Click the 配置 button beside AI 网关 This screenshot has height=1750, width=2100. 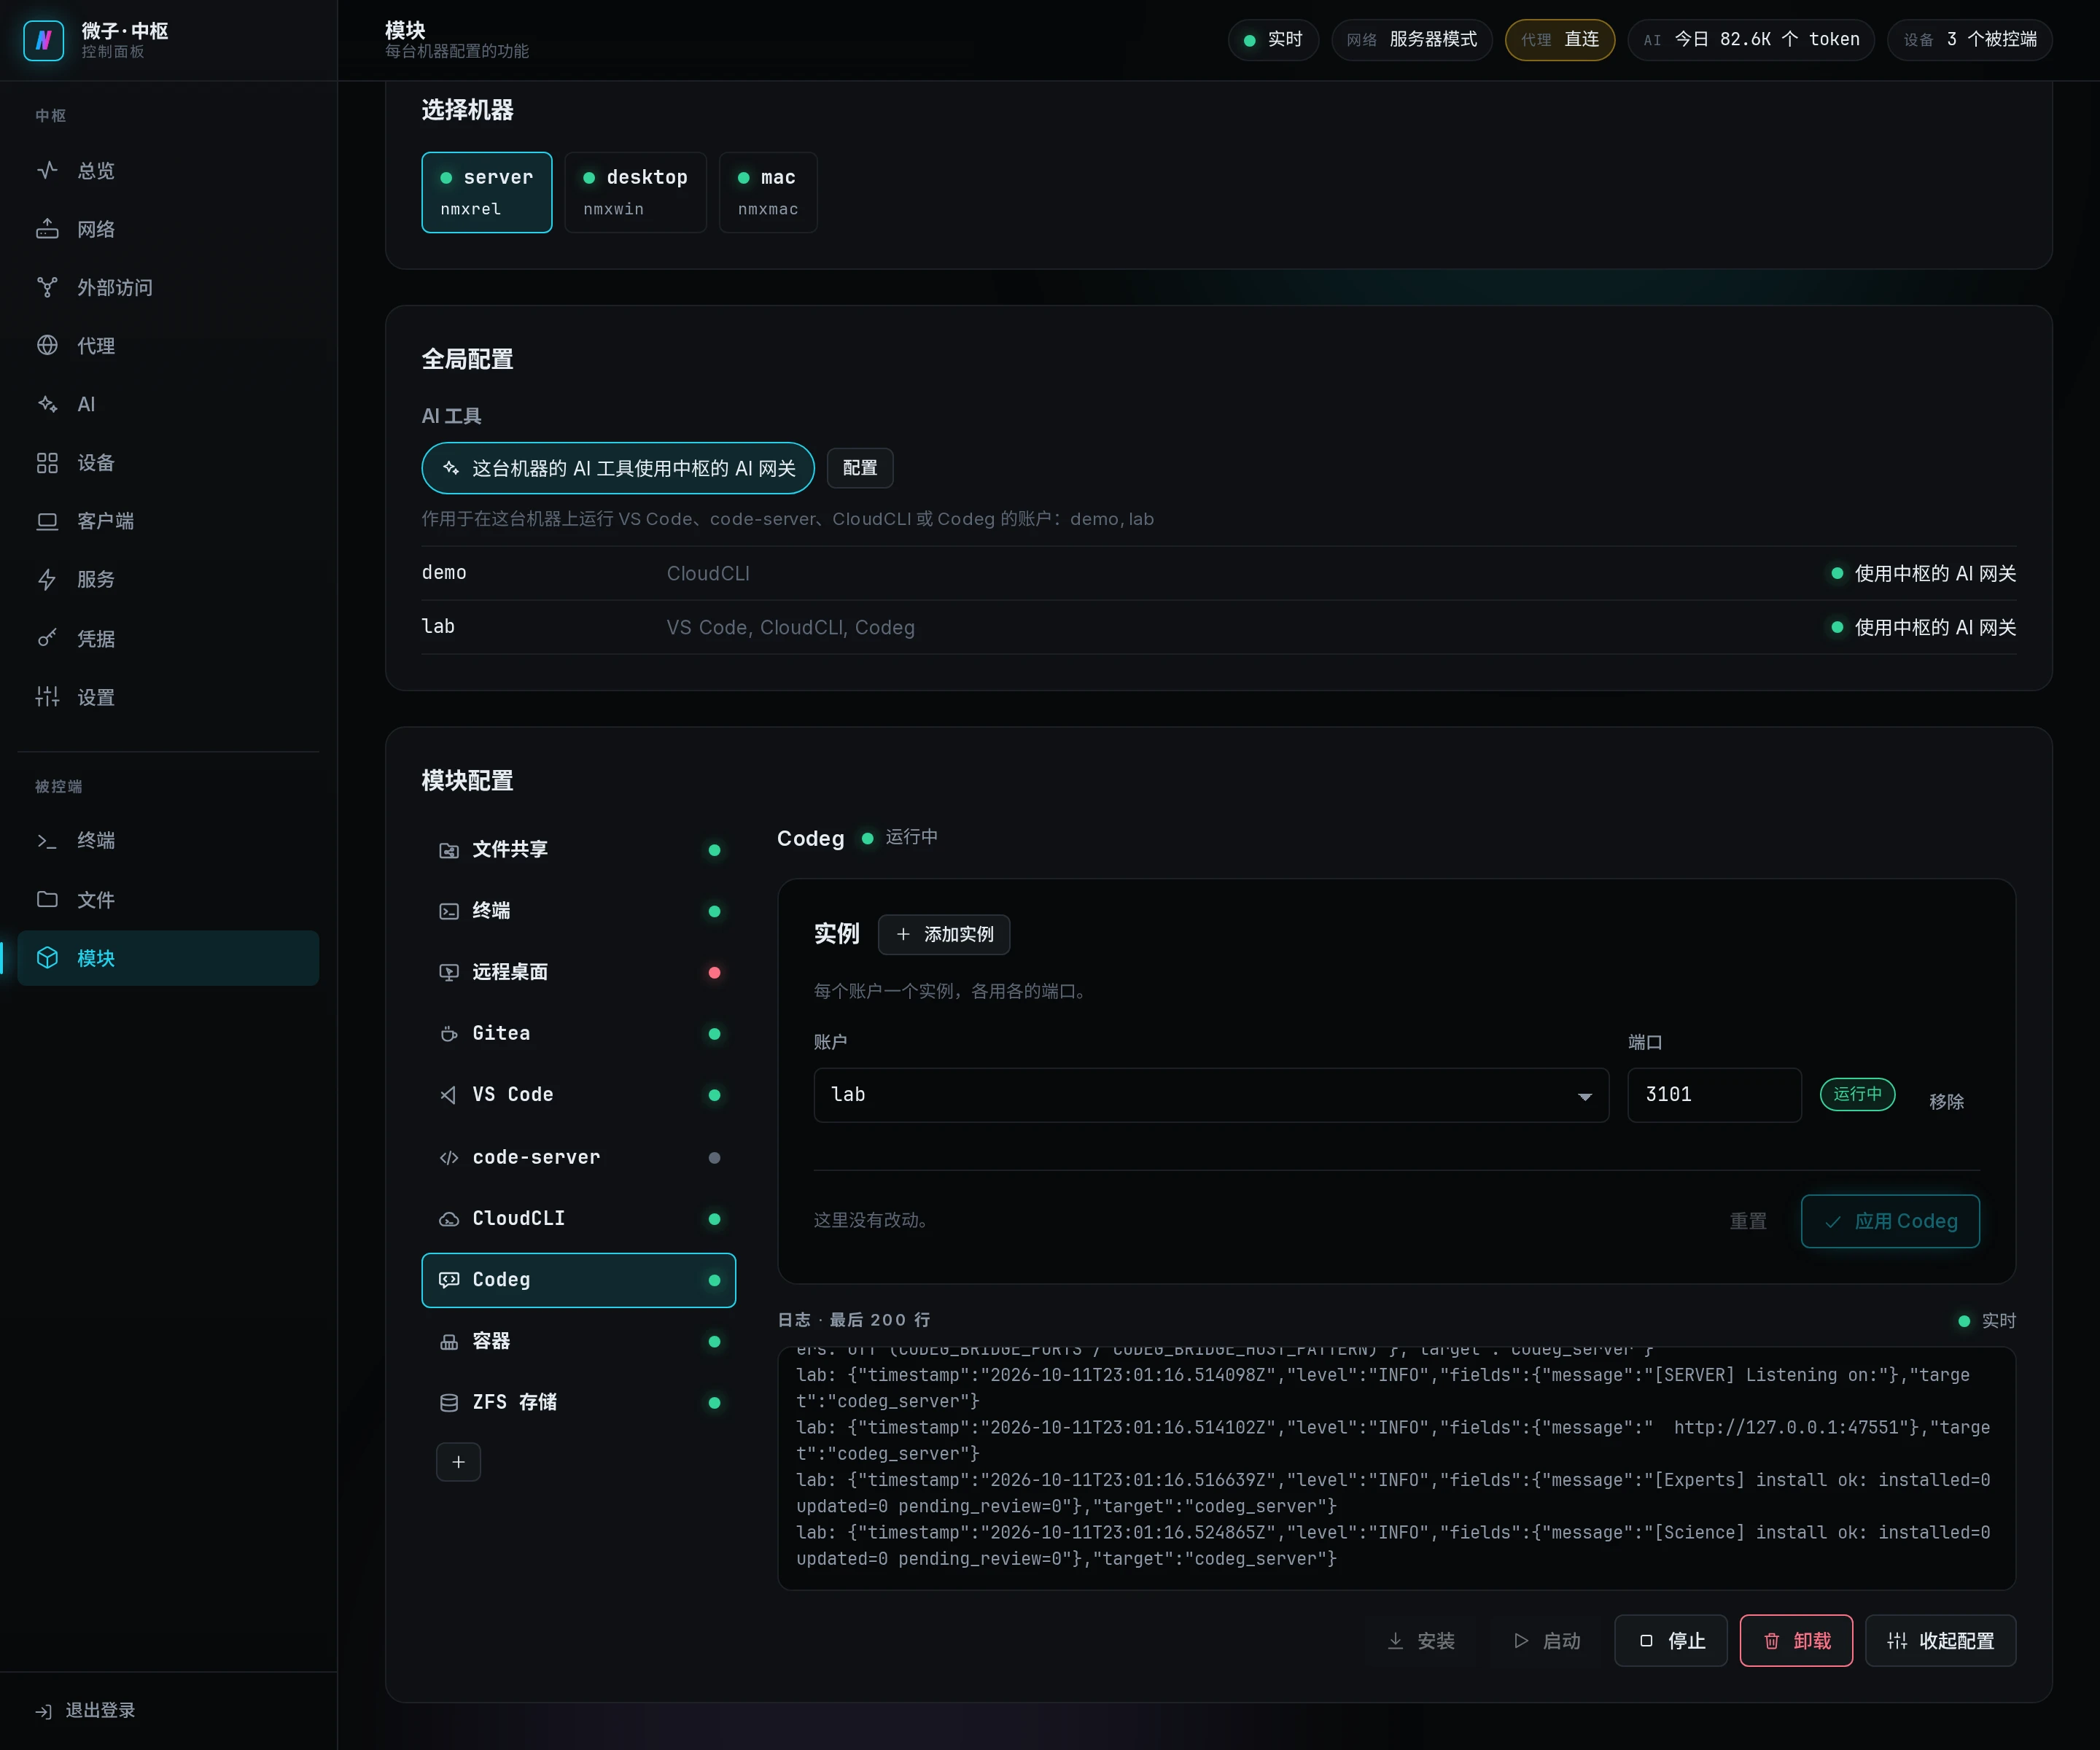pyautogui.click(x=860, y=468)
